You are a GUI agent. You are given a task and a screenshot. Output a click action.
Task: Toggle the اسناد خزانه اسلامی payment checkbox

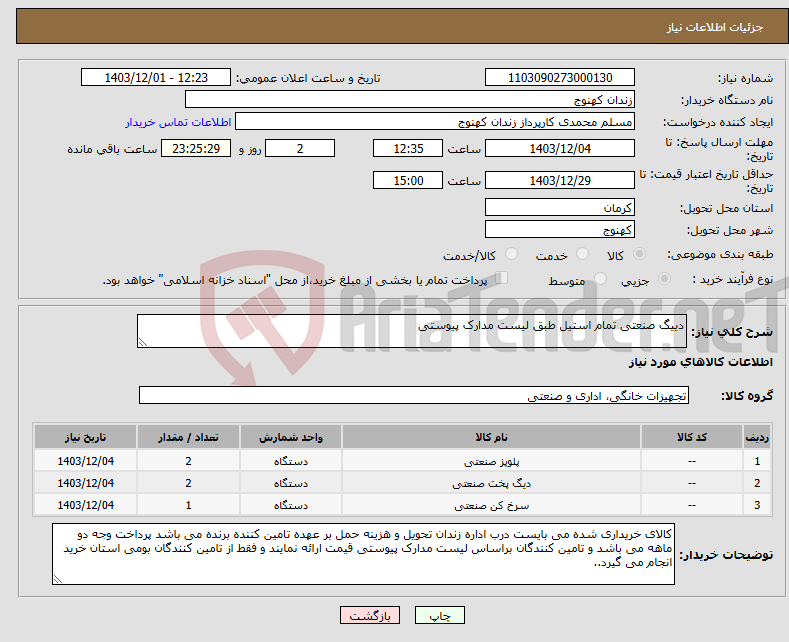click(x=502, y=277)
